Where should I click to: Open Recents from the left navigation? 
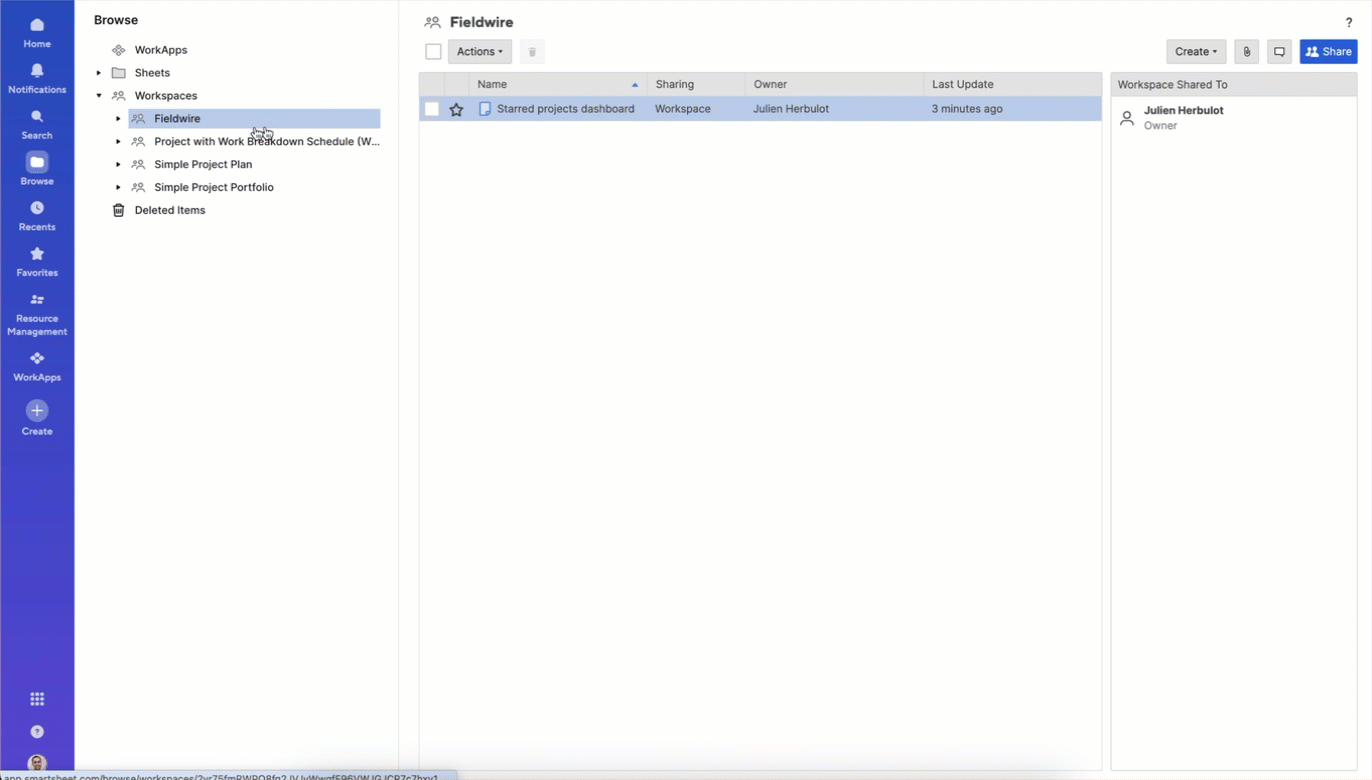click(x=37, y=214)
